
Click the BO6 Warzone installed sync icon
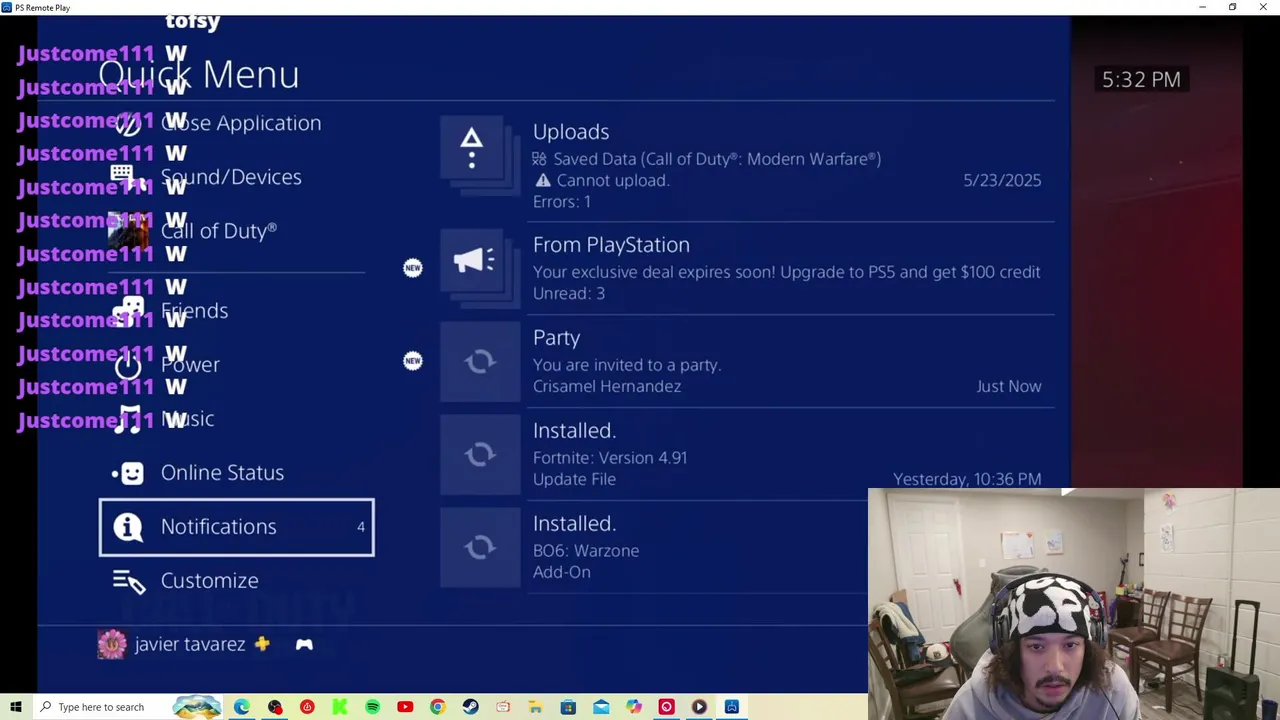click(x=480, y=547)
